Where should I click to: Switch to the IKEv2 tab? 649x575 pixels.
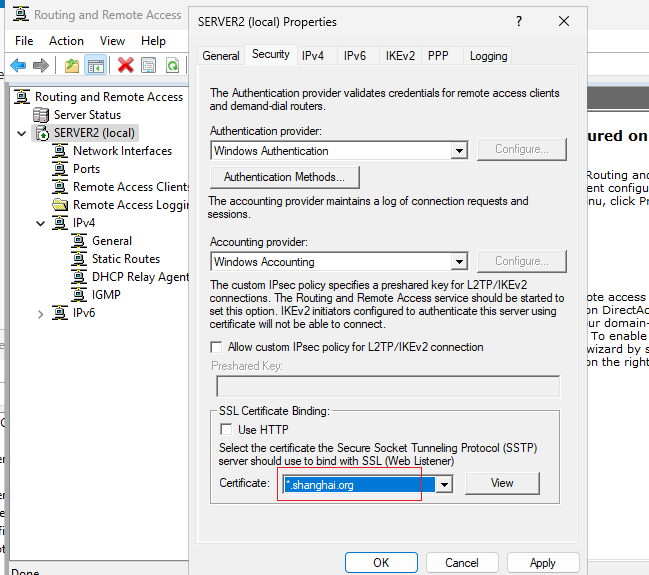[400, 56]
